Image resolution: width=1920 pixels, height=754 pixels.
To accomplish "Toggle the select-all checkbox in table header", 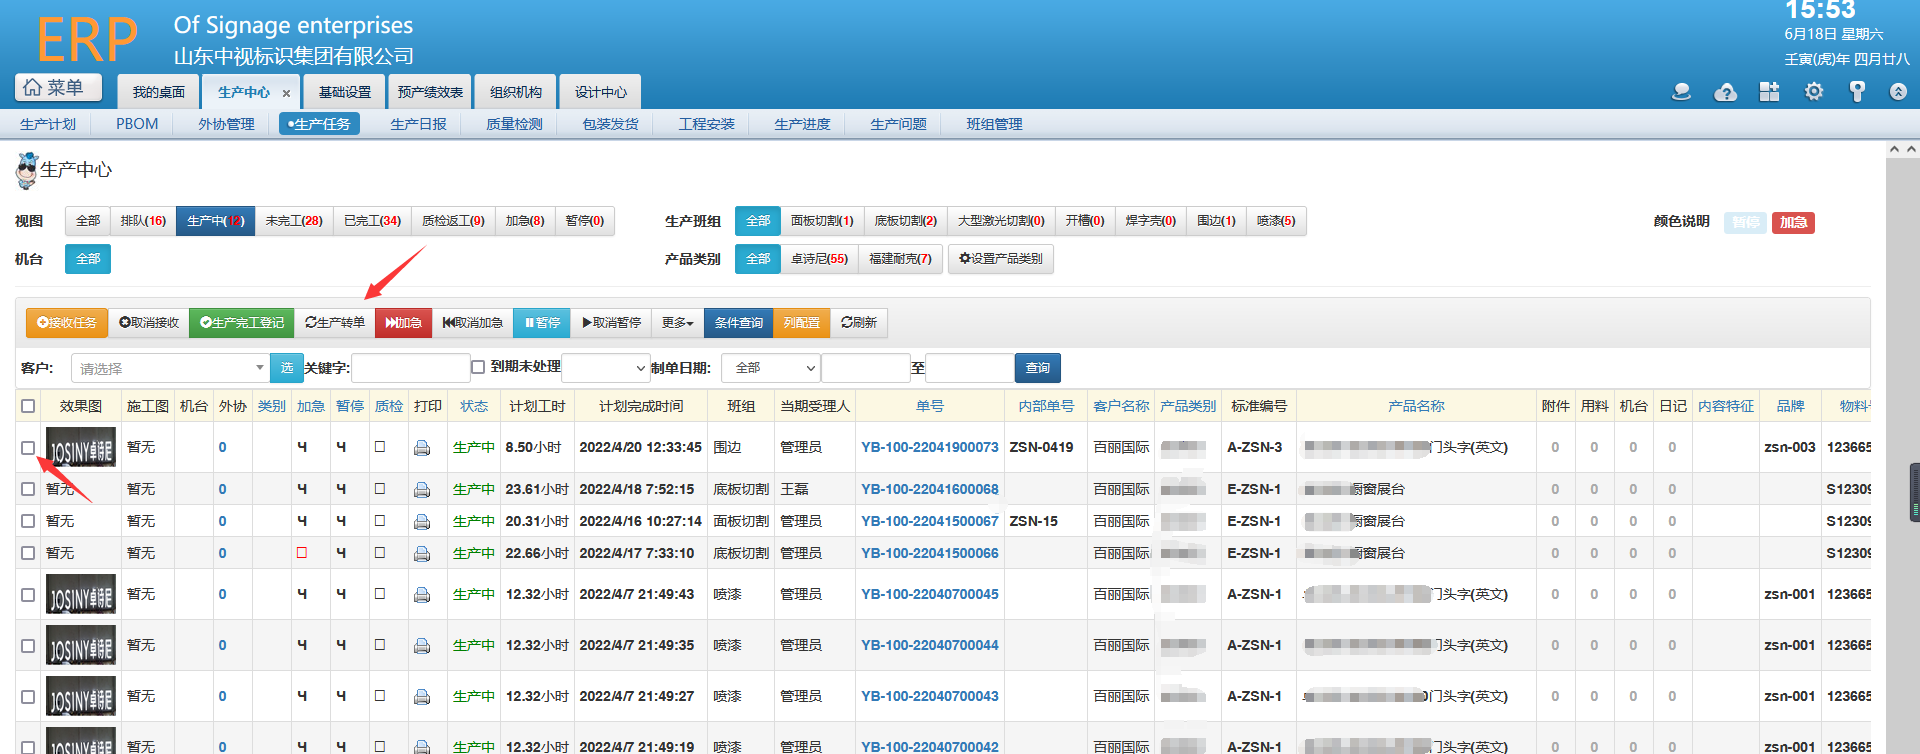I will 28,406.
